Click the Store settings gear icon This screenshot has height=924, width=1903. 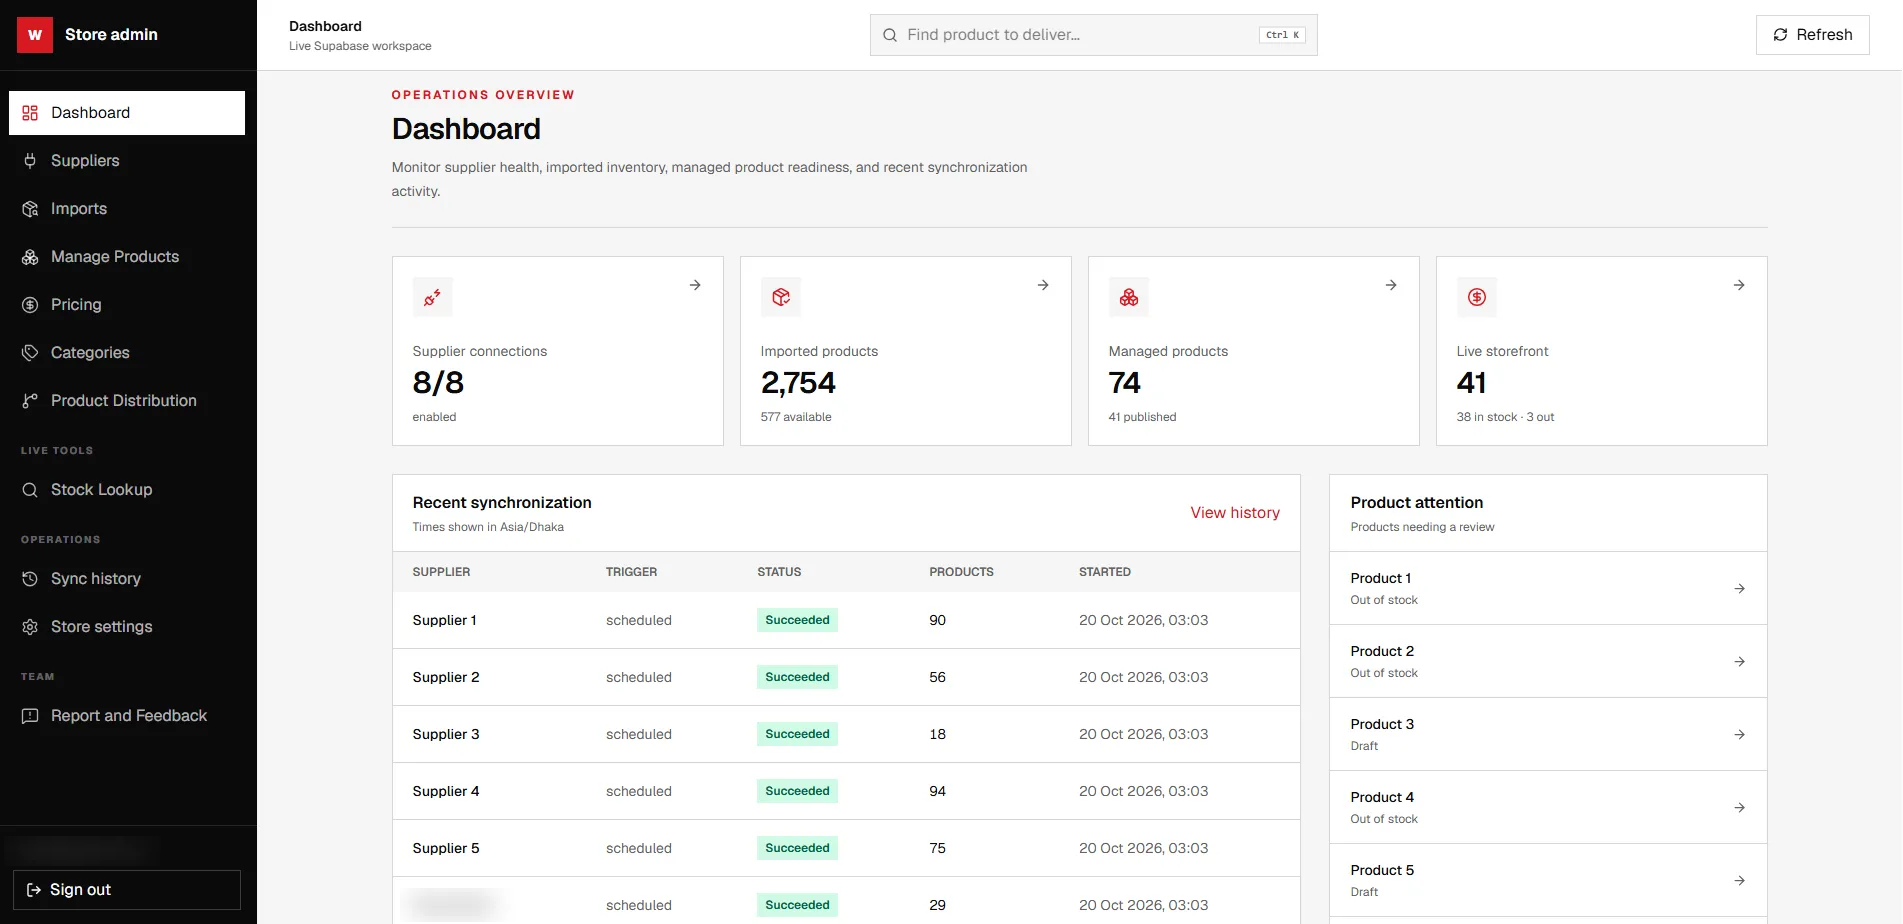tap(30, 627)
